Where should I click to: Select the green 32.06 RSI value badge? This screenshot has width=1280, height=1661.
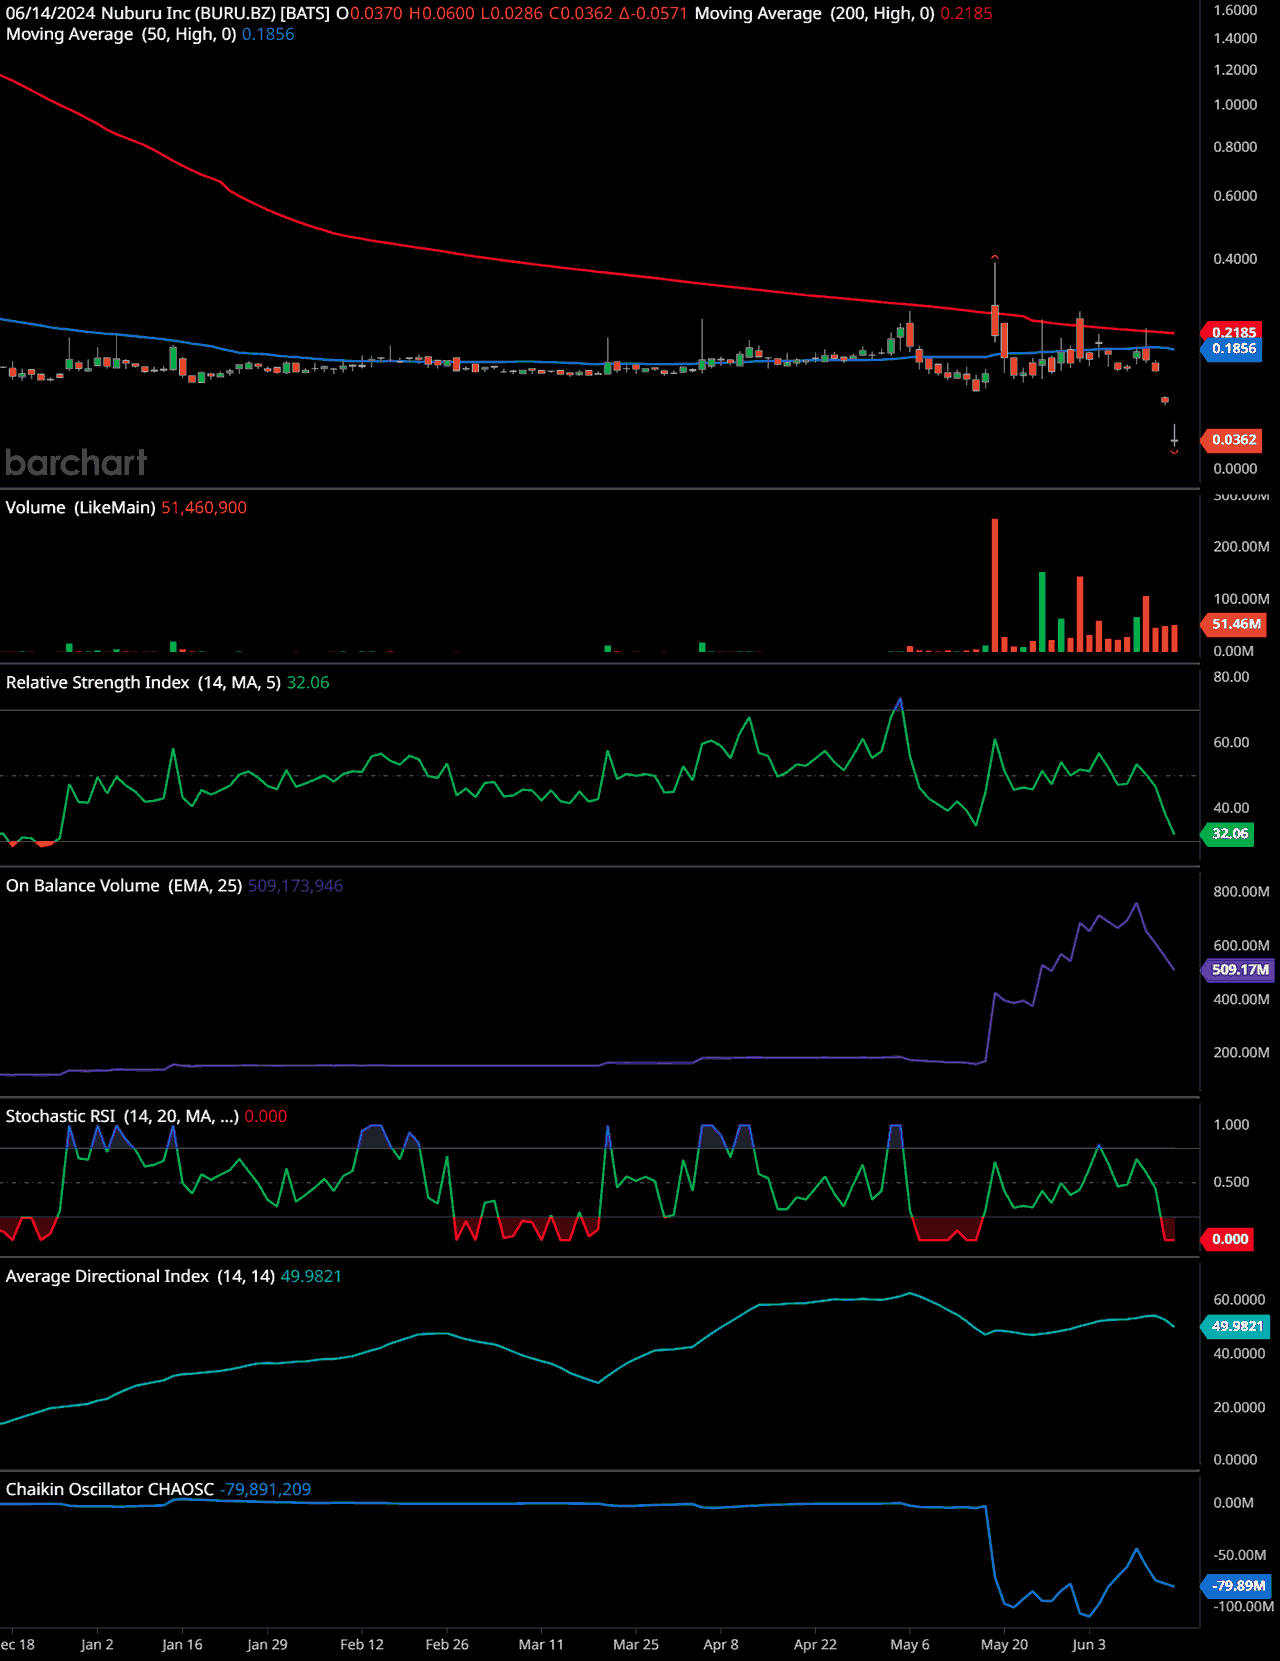coord(1229,834)
